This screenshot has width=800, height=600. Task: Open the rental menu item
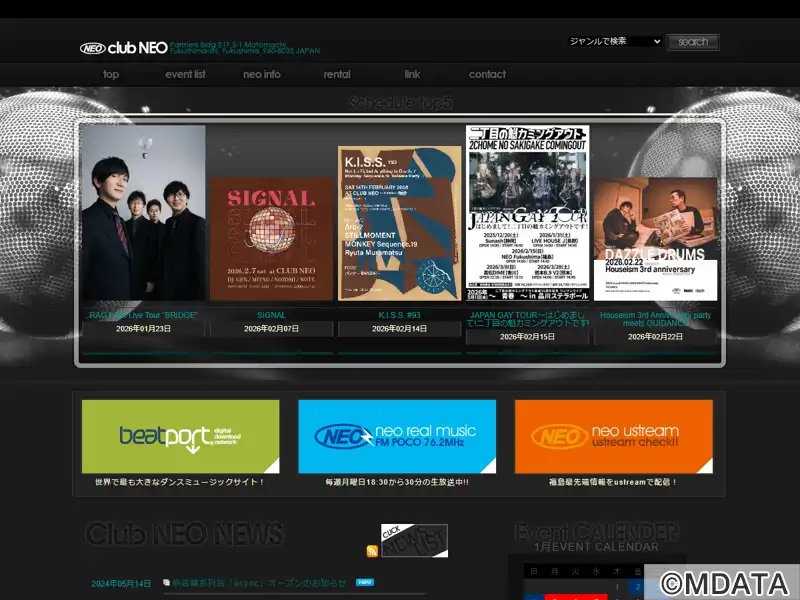(337, 74)
